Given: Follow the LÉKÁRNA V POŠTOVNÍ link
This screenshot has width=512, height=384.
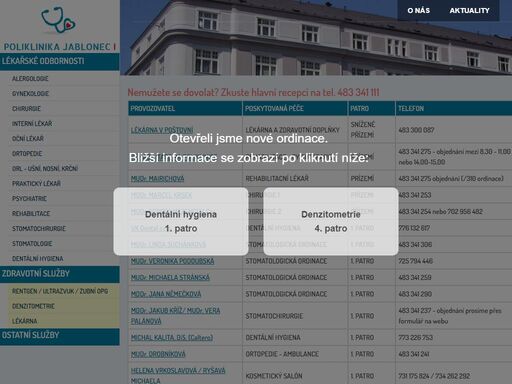Looking at the screenshot, I should 162,130.
